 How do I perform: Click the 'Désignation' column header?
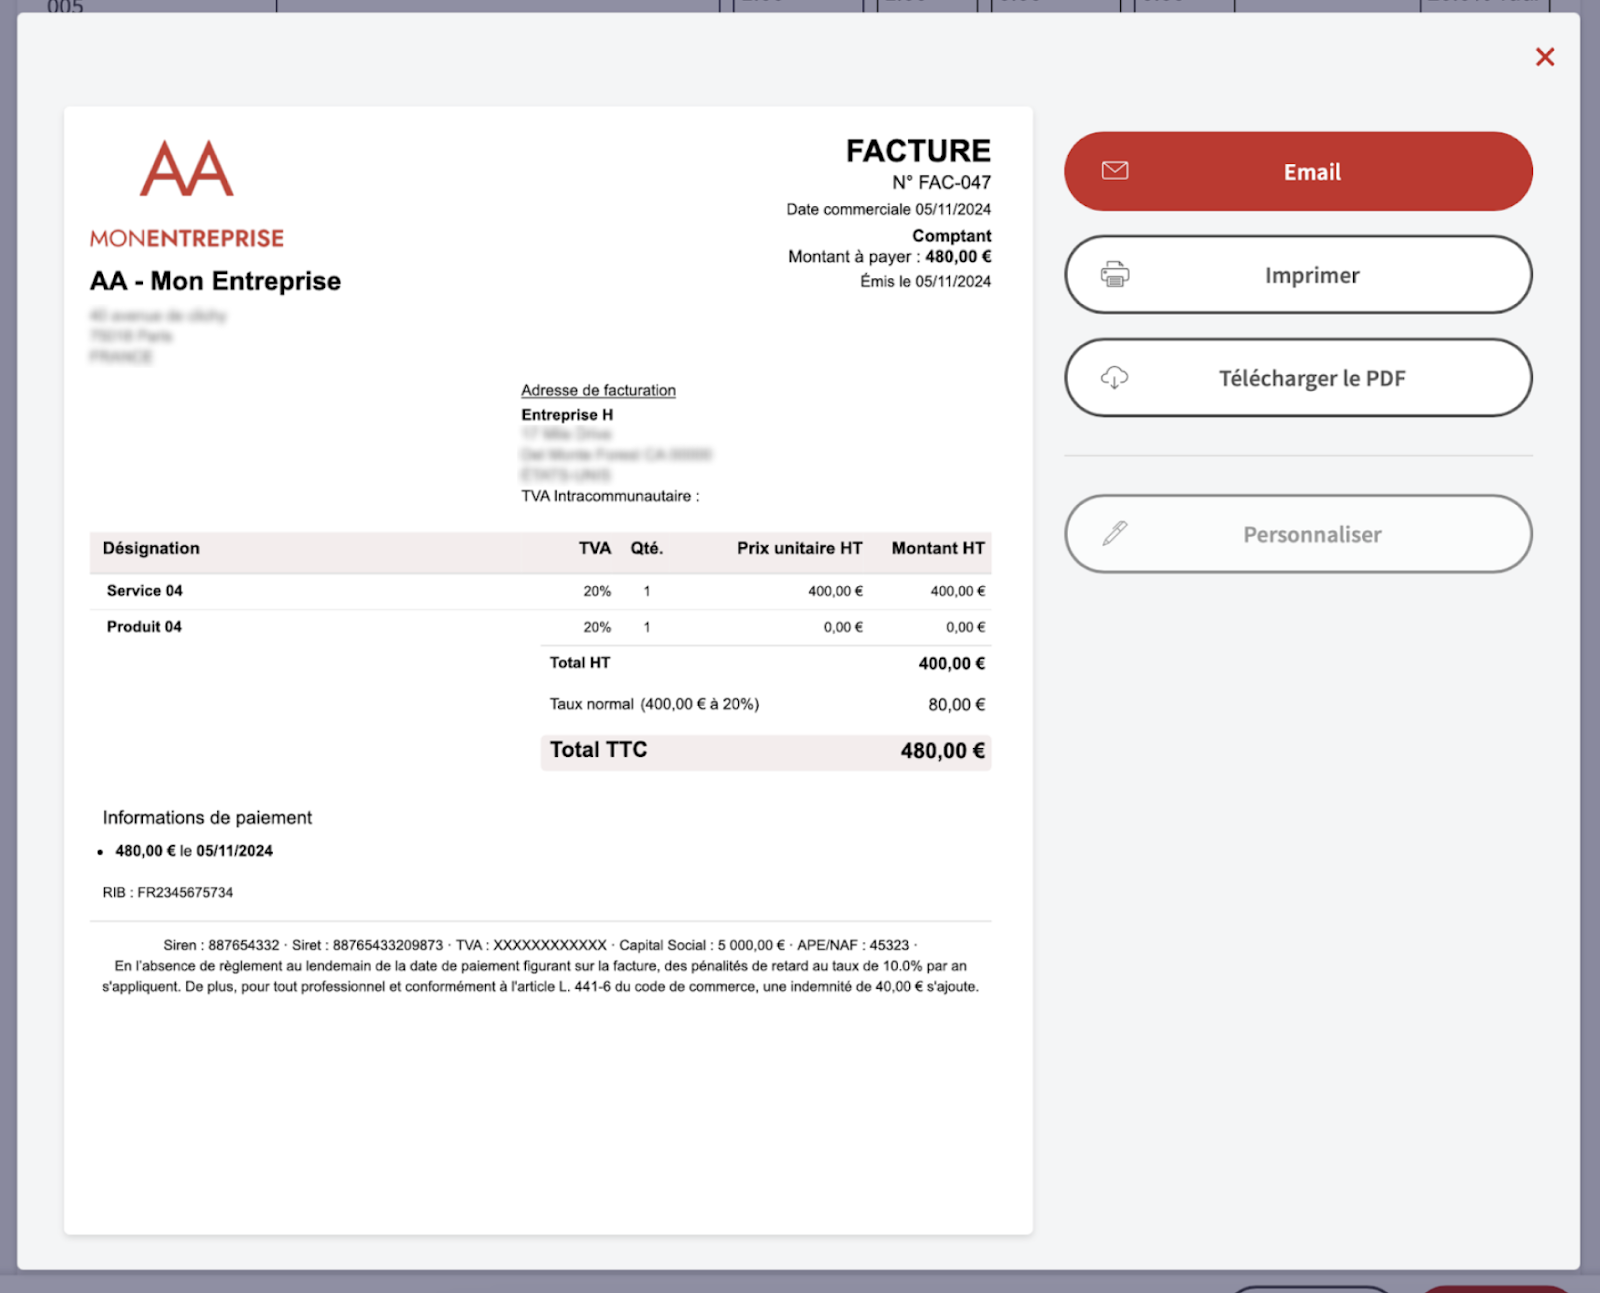[x=151, y=548]
